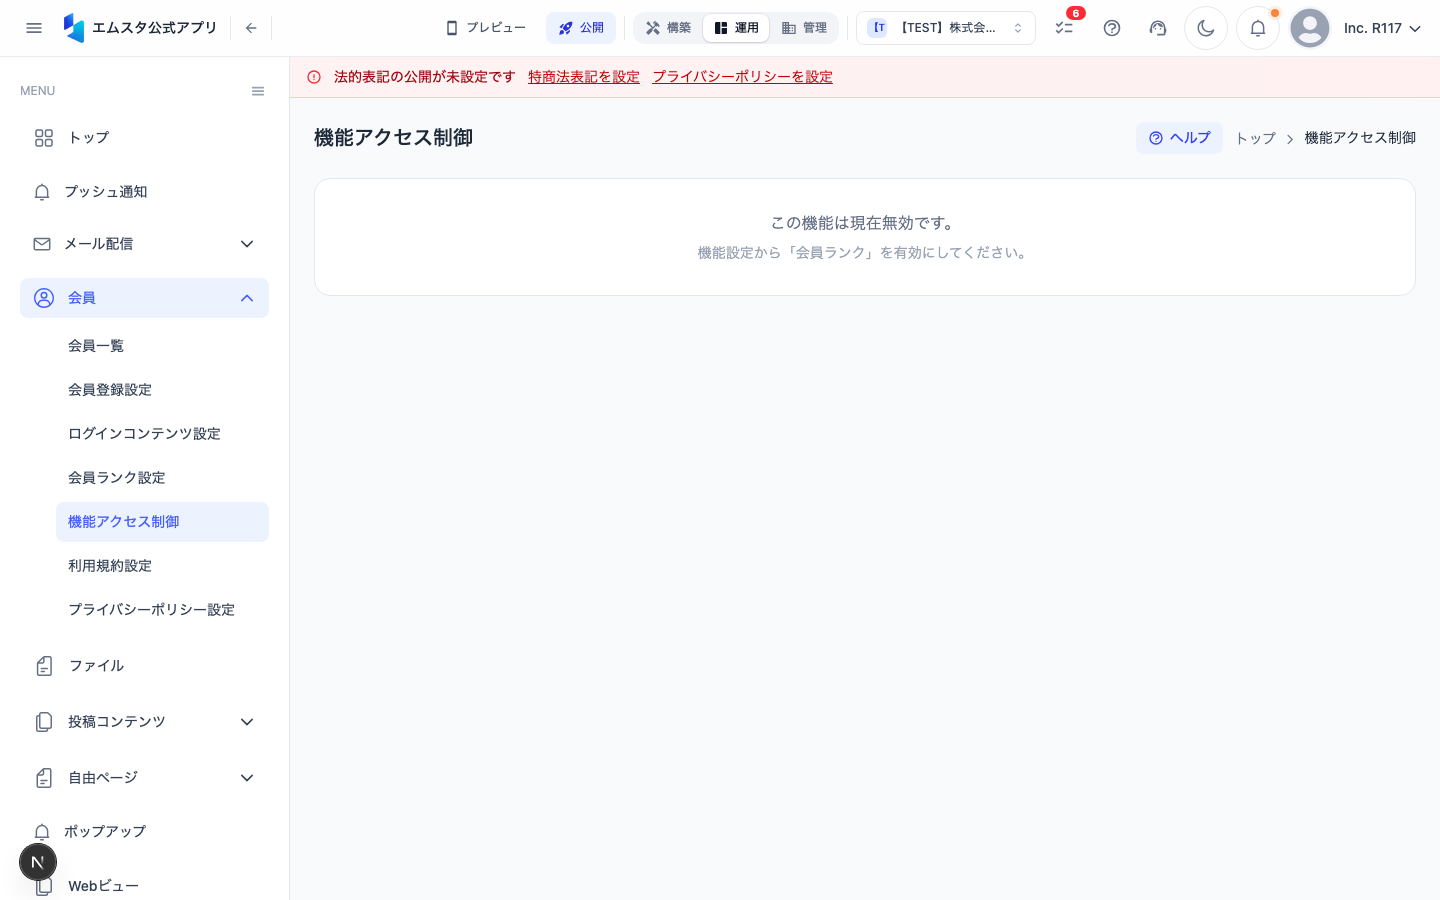Open the task checklist icon with badge 6
1440x900 pixels.
tap(1064, 28)
